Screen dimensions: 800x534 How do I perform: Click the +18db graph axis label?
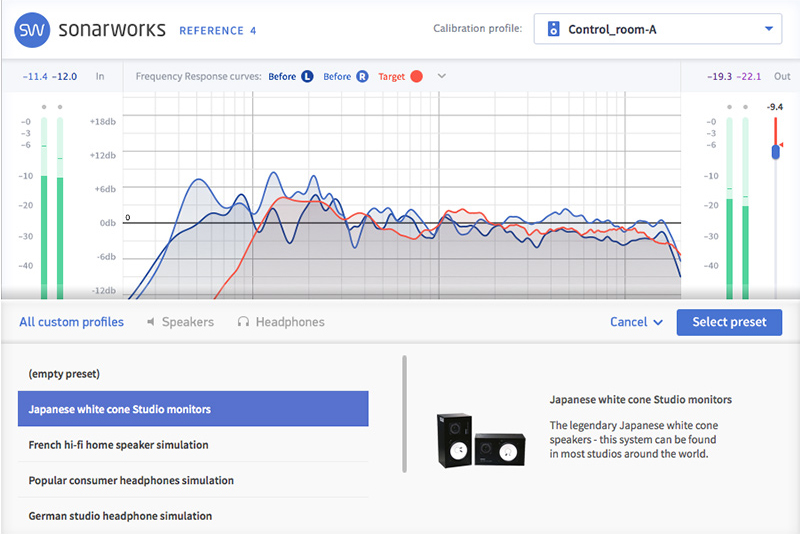point(103,121)
